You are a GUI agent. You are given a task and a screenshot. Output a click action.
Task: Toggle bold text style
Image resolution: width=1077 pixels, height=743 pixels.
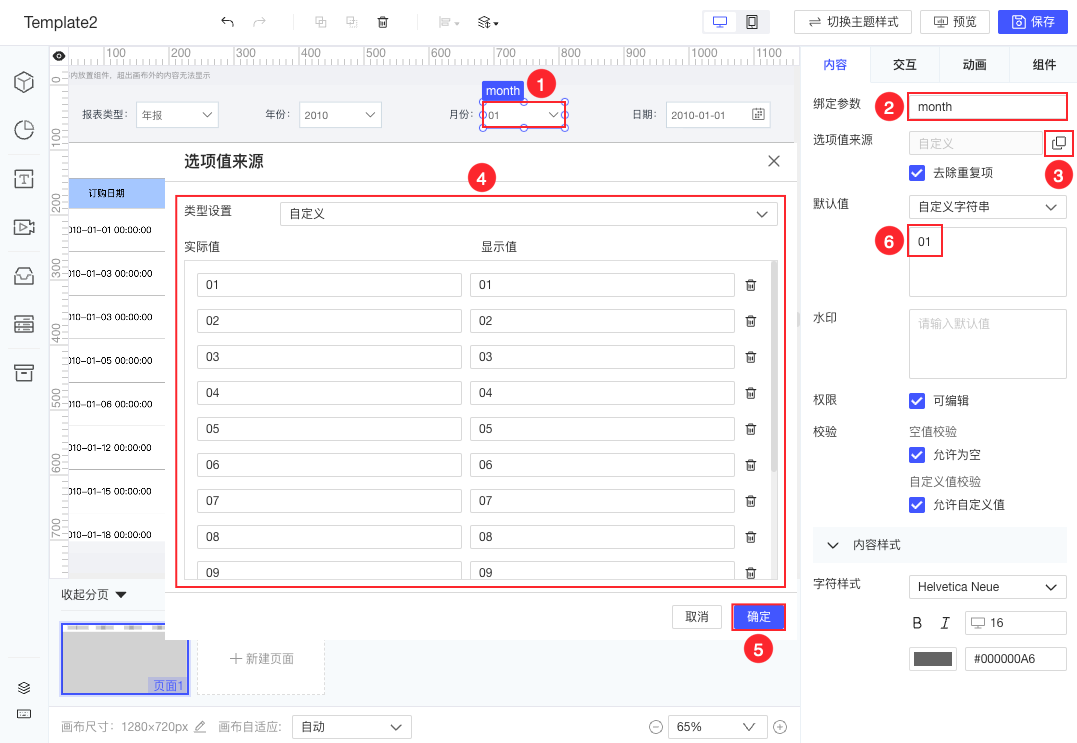point(917,623)
